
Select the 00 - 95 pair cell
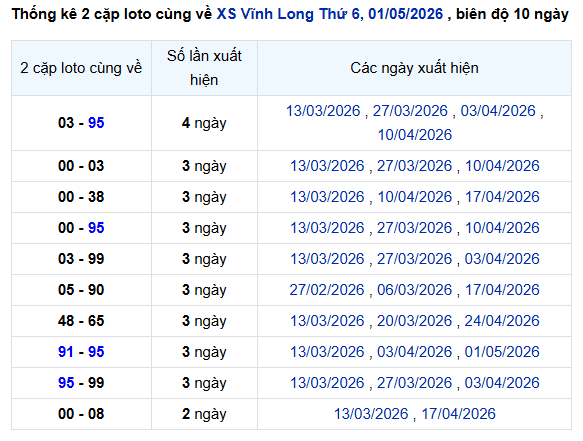click(x=81, y=228)
